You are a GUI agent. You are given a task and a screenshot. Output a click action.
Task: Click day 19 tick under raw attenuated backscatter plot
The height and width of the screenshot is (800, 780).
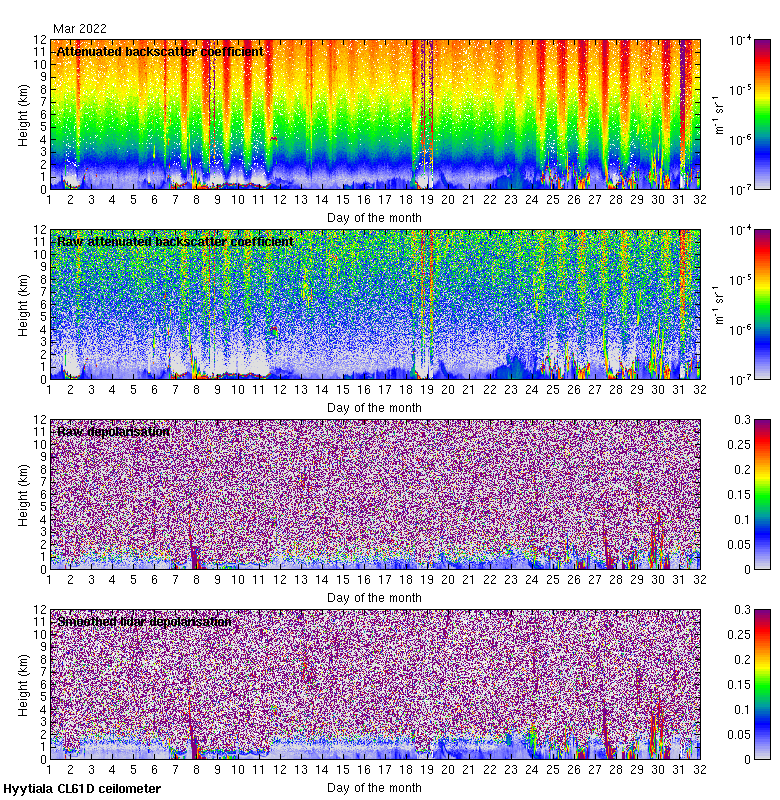click(x=427, y=389)
